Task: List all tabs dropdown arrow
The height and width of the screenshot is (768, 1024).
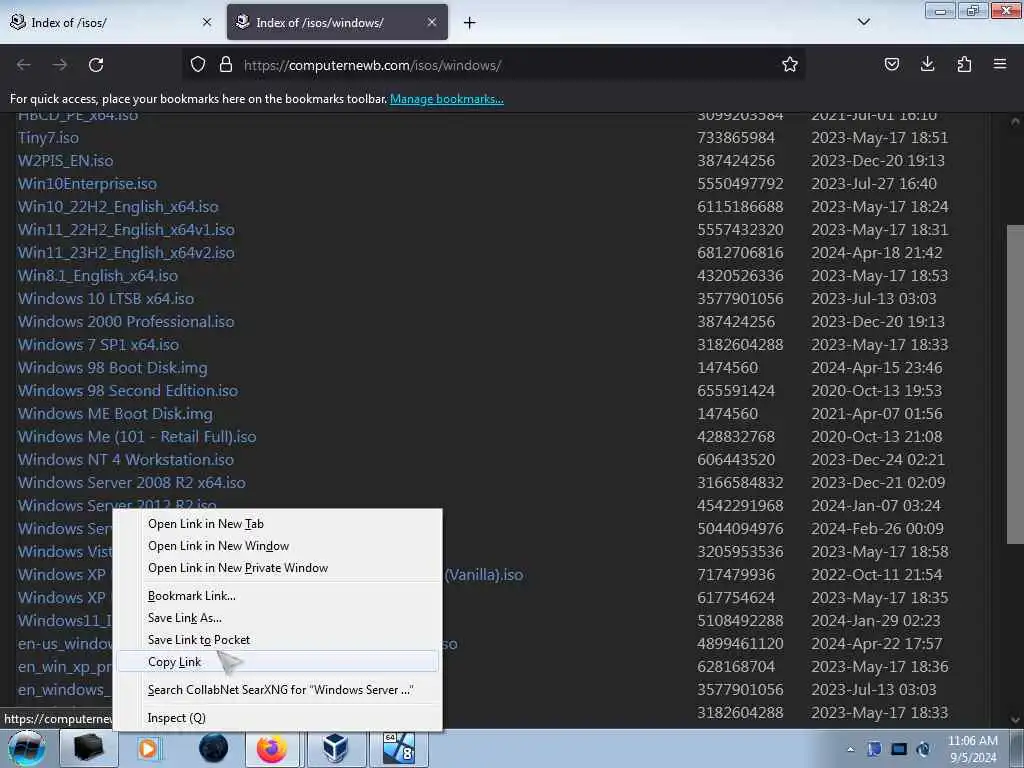Action: click(863, 22)
